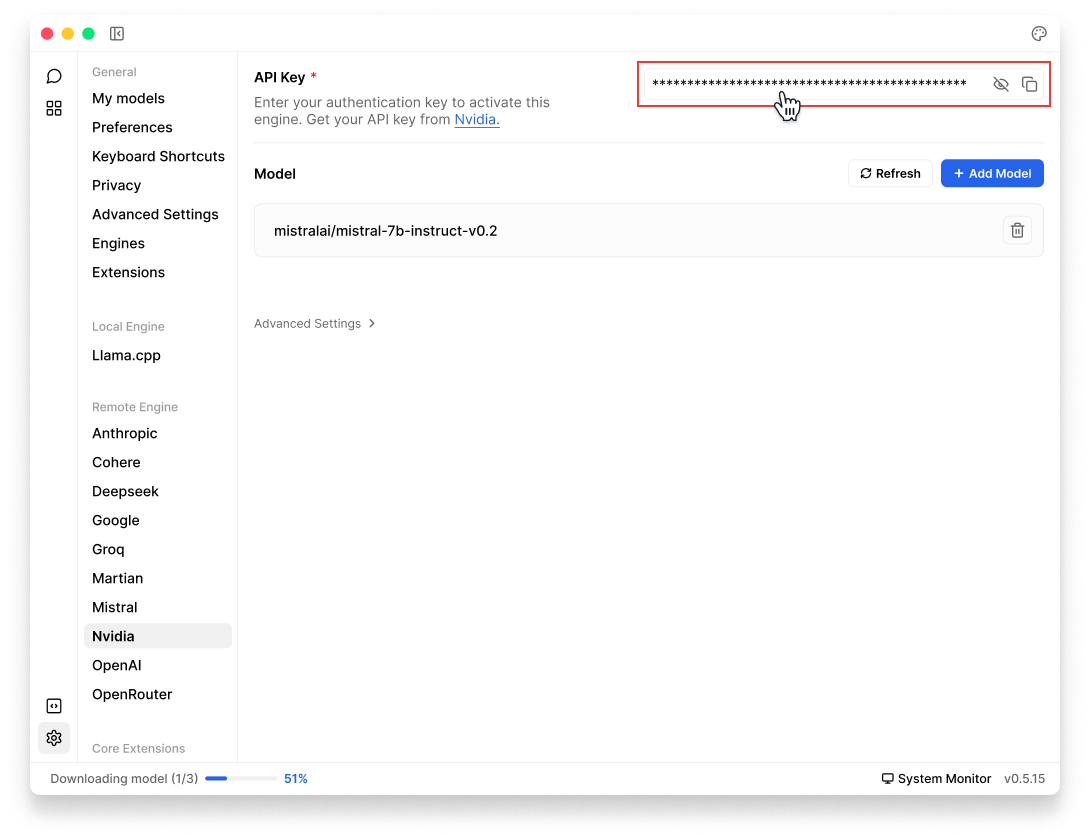Click the theme palette icon

pyautogui.click(x=1039, y=34)
